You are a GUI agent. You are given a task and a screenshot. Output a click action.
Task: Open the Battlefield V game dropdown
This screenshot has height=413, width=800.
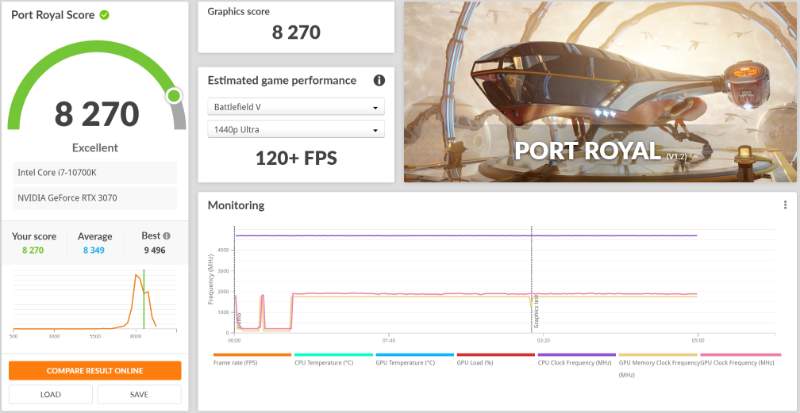pyautogui.click(x=296, y=107)
